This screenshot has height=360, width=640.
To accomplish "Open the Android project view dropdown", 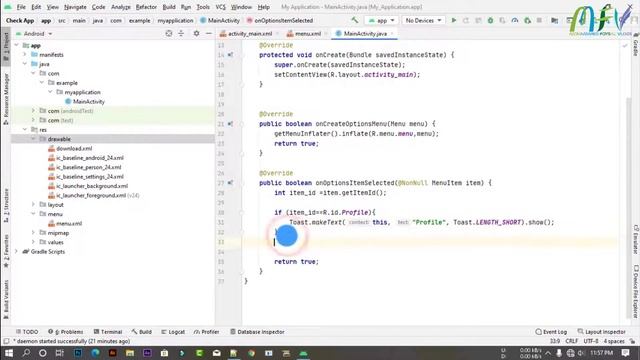I will coord(34,33).
